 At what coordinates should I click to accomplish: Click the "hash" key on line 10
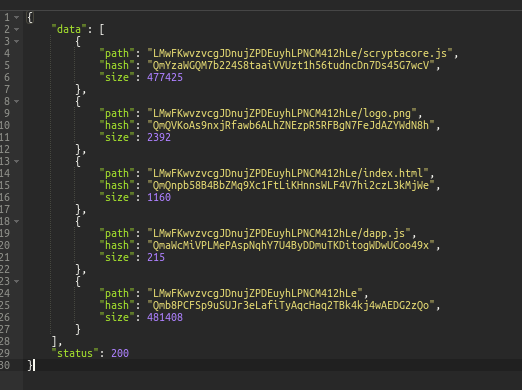tap(117, 125)
